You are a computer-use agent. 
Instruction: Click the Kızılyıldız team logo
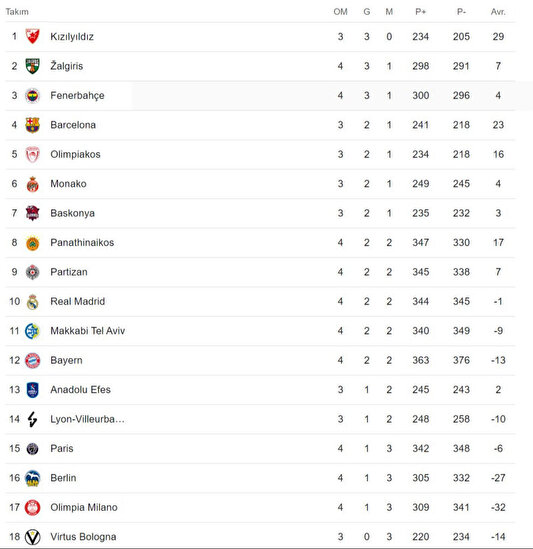tap(33, 36)
